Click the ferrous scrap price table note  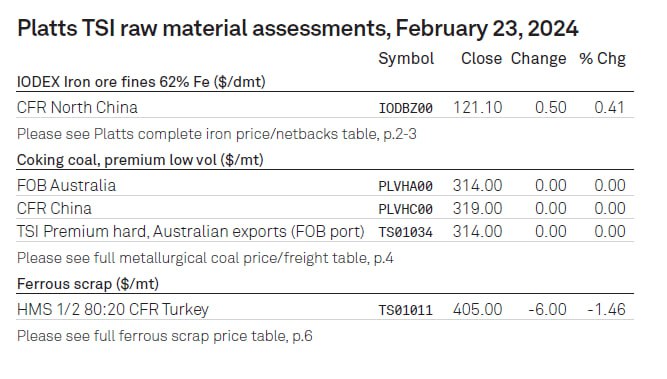tap(165, 336)
